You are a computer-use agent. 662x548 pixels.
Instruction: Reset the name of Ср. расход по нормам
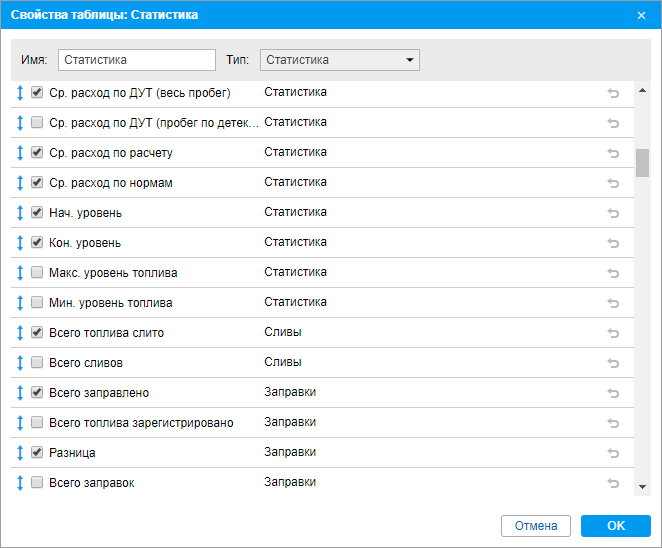pos(613,183)
